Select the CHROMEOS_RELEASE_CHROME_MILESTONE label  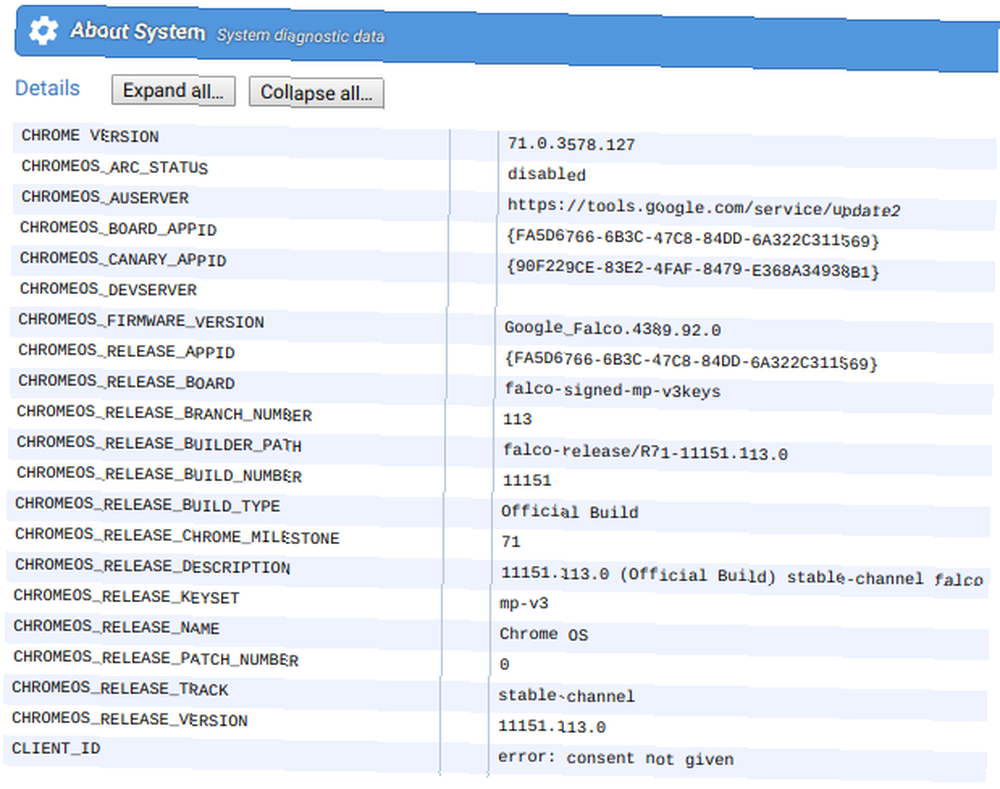tap(177, 536)
